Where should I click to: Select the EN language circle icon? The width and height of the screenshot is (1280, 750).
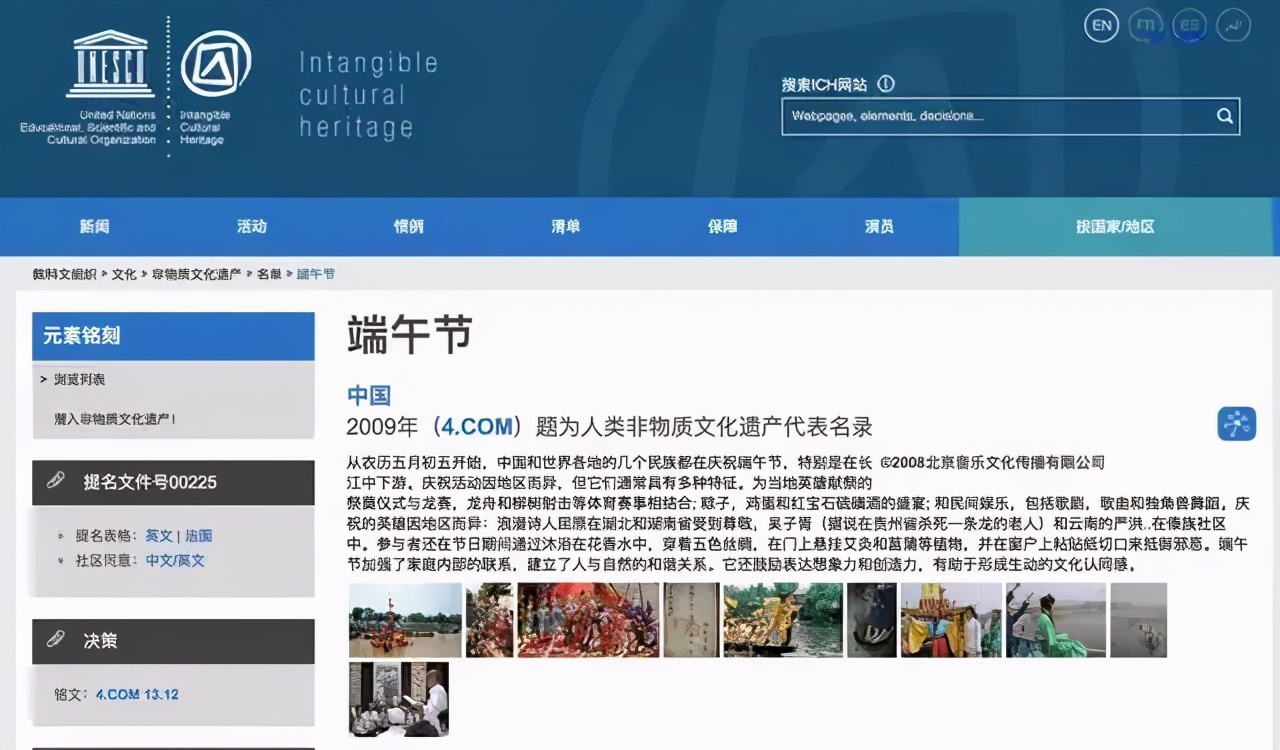point(1101,25)
